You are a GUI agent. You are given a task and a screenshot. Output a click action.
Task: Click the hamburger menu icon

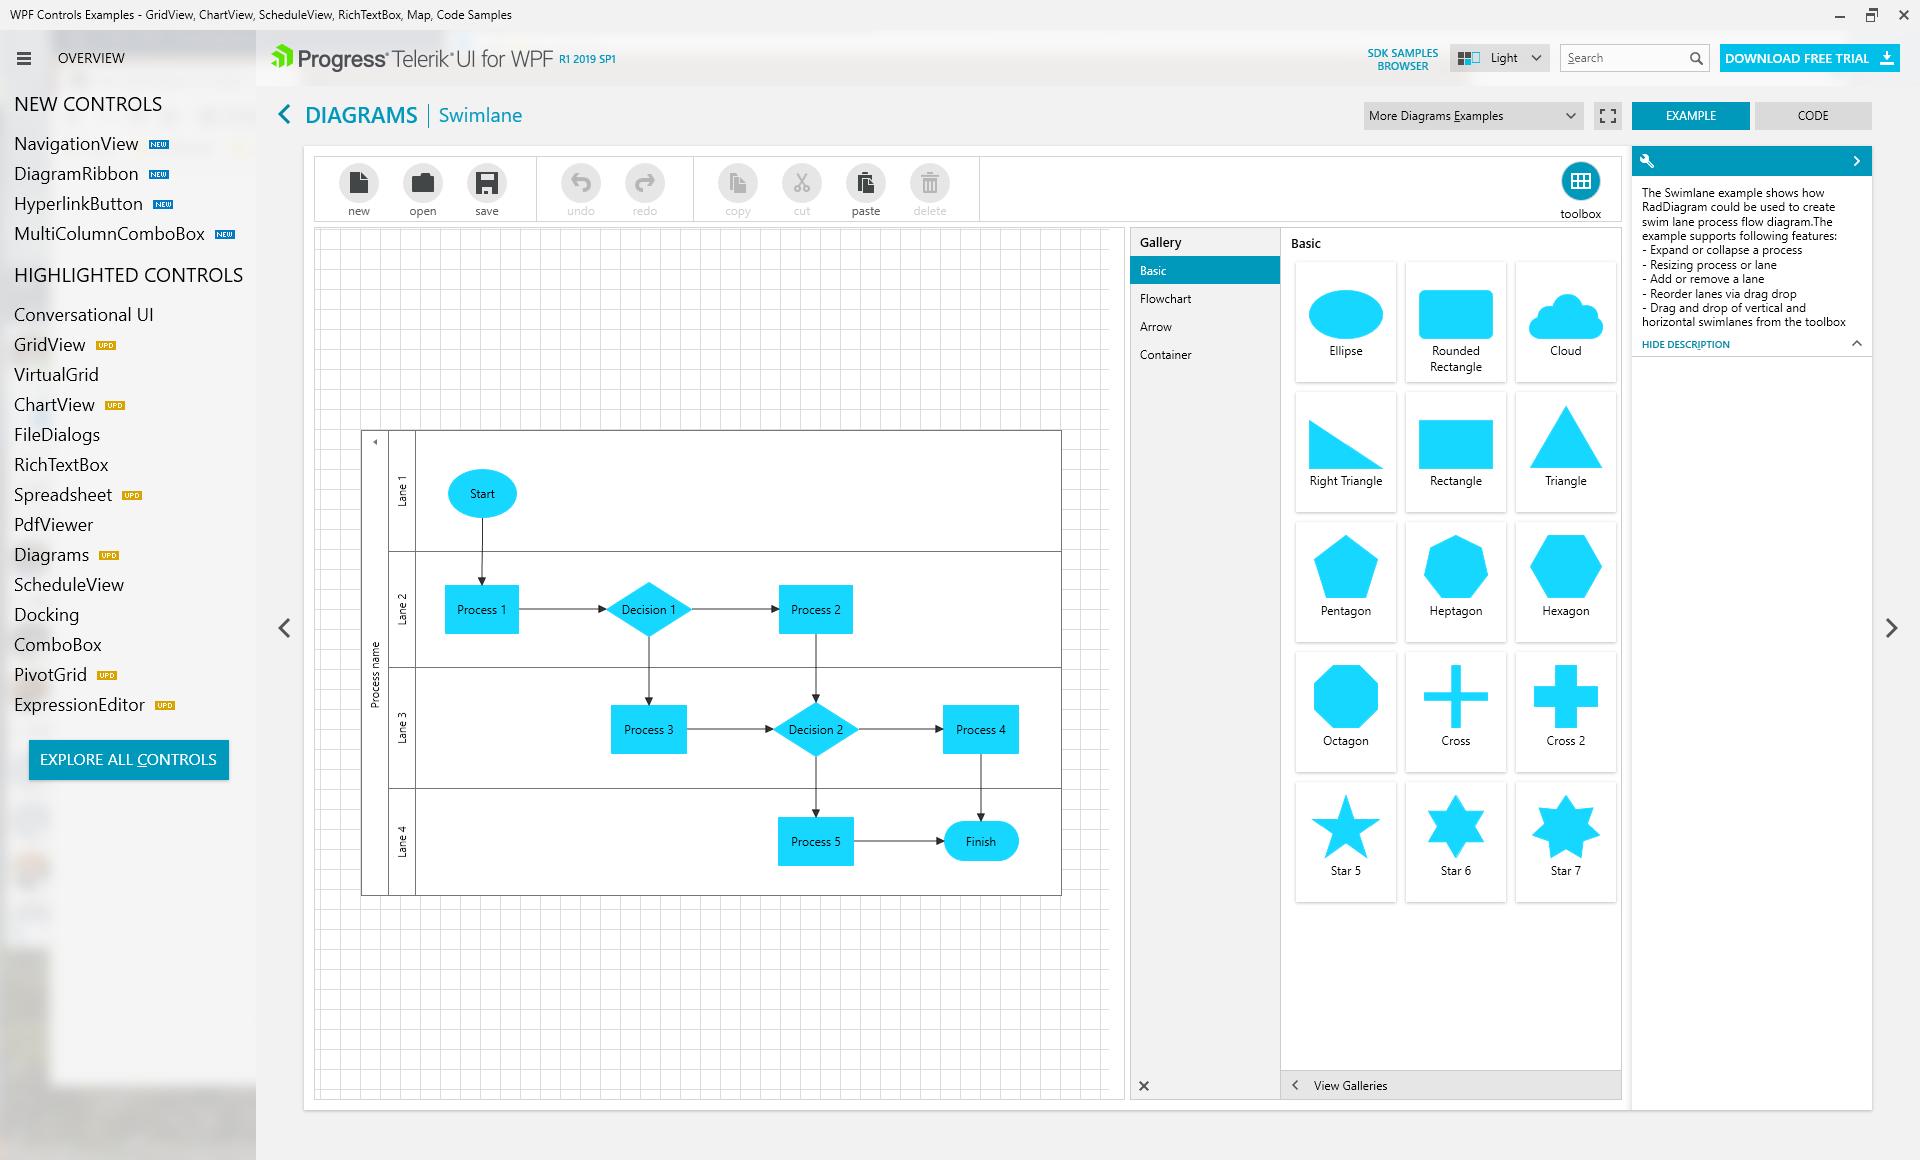click(x=24, y=59)
